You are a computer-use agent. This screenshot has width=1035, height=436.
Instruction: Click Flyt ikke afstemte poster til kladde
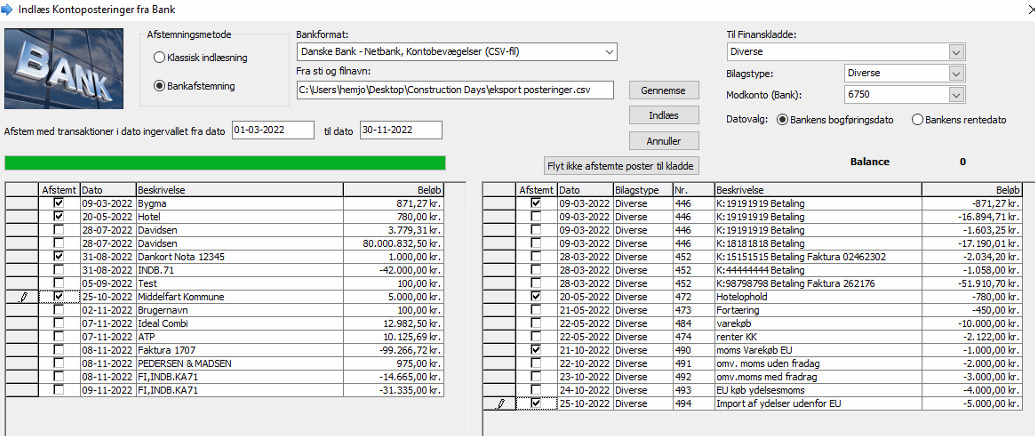(620, 165)
